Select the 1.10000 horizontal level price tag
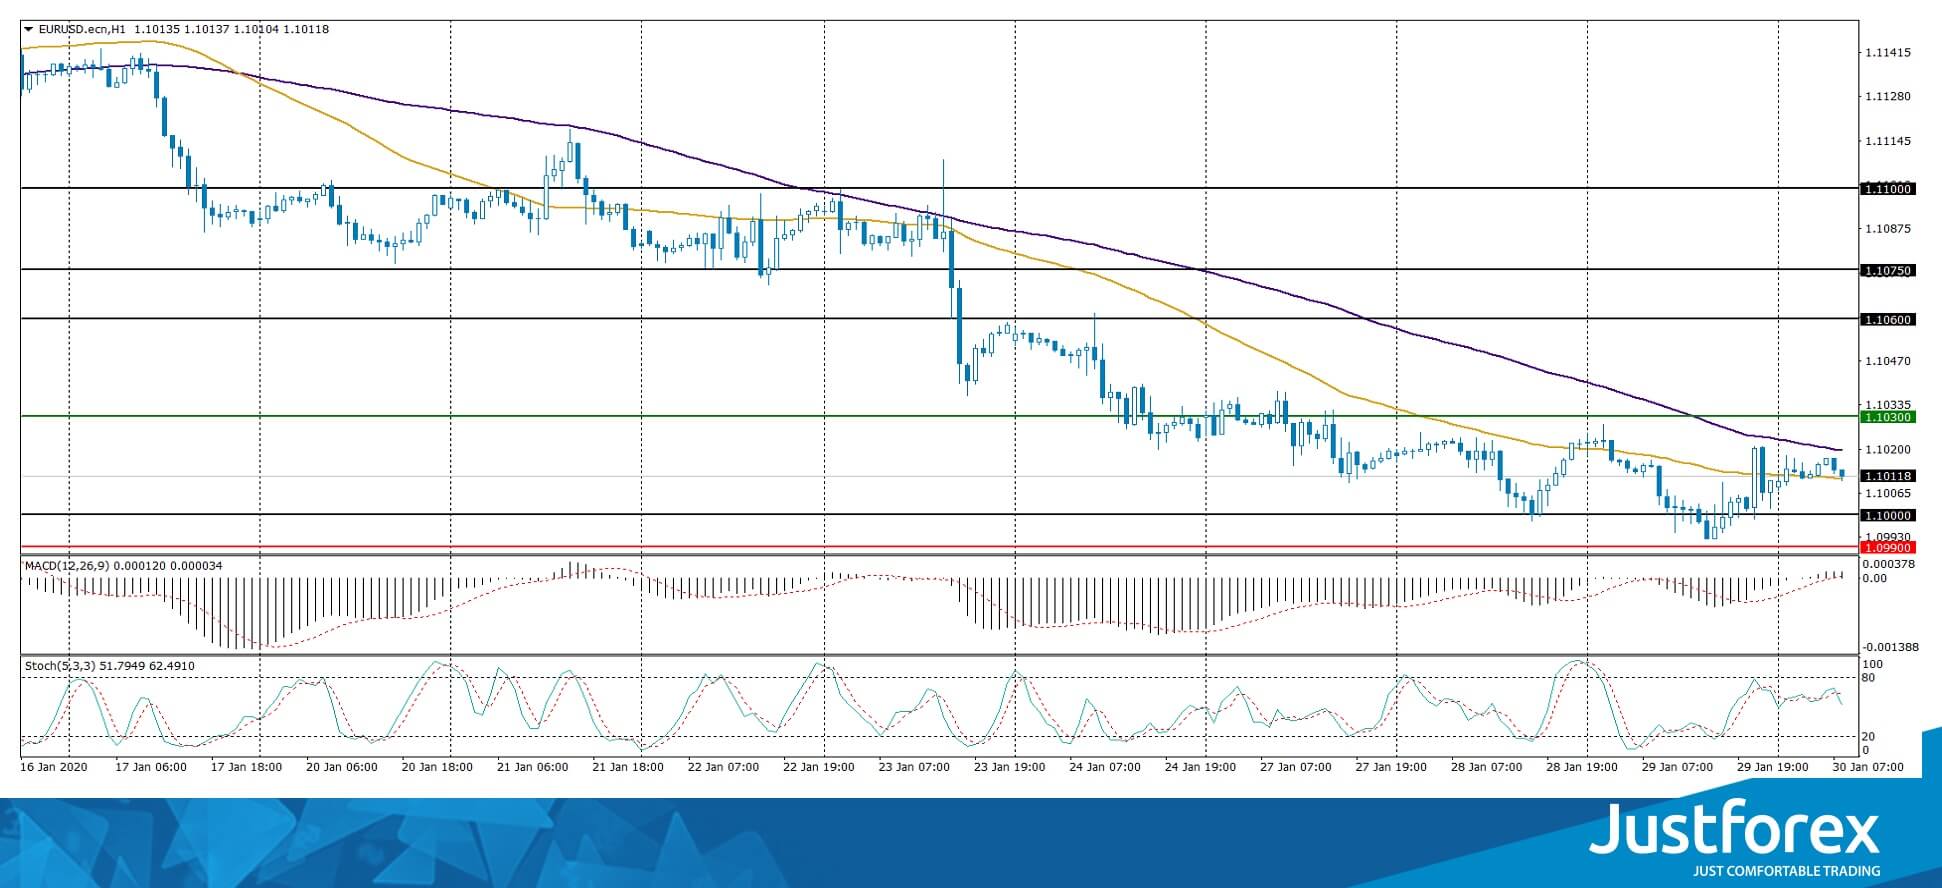Viewport: 1942px width, 888px height. pos(1887,515)
